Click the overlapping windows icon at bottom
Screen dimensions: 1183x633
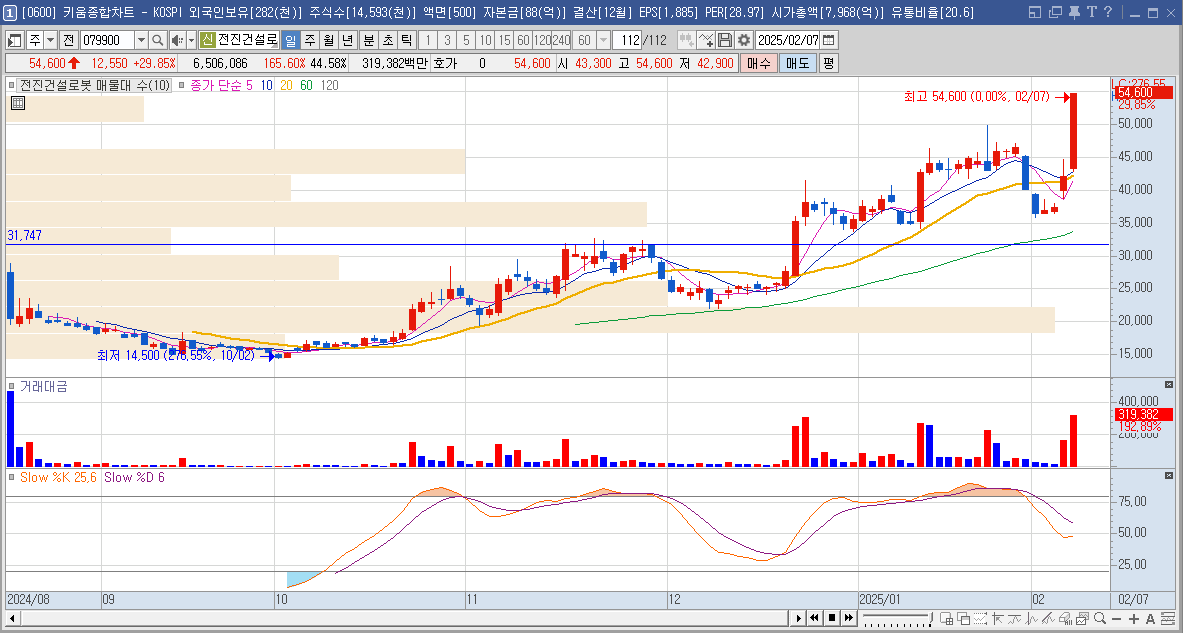(x=963, y=619)
